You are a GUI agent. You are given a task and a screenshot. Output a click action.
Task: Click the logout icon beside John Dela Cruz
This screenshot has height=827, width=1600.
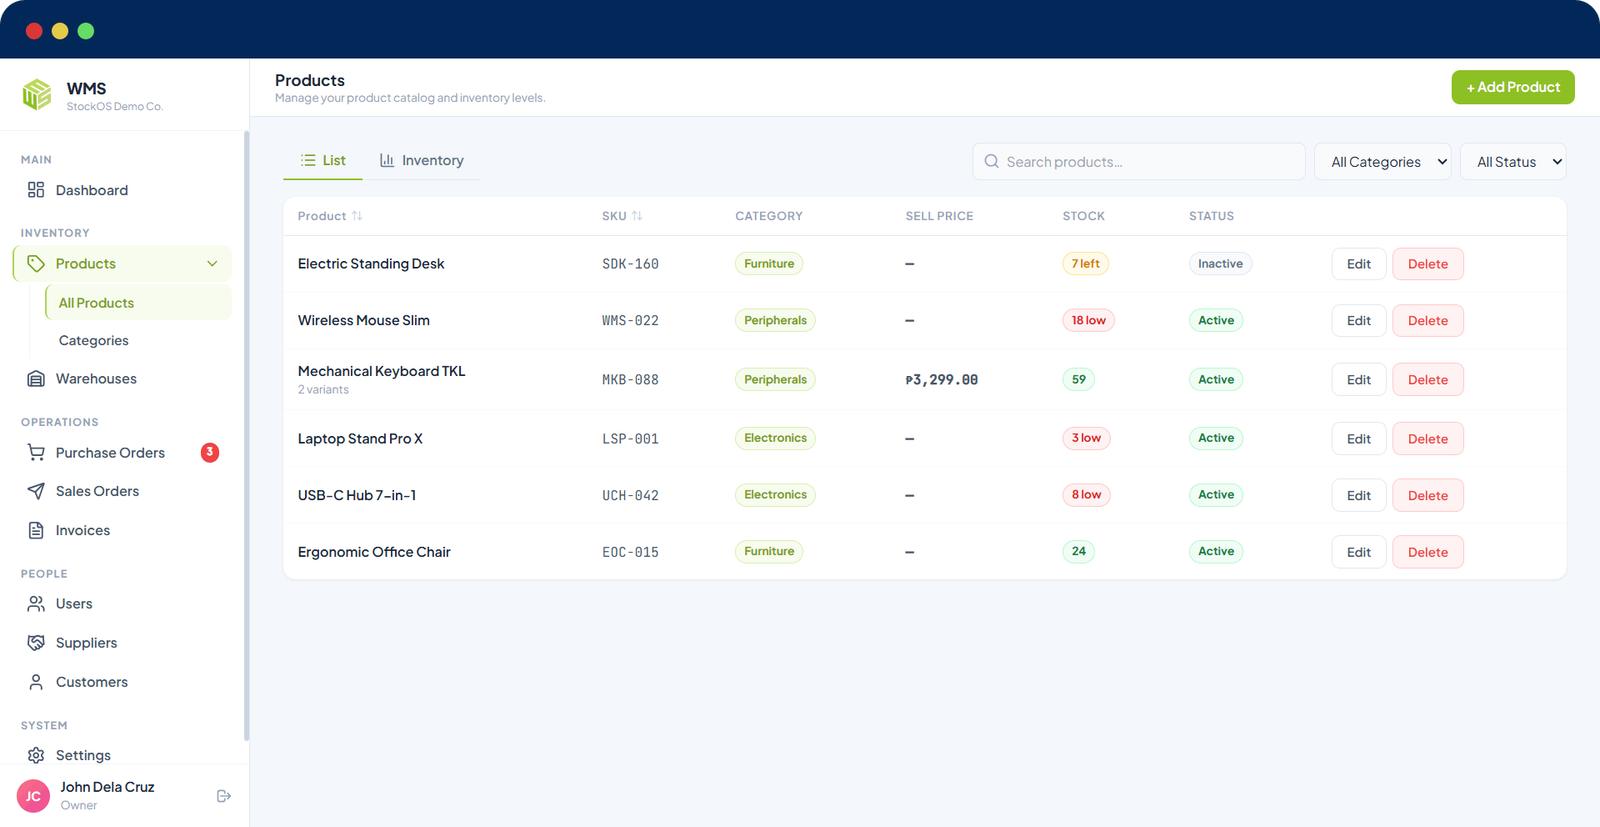point(224,796)
